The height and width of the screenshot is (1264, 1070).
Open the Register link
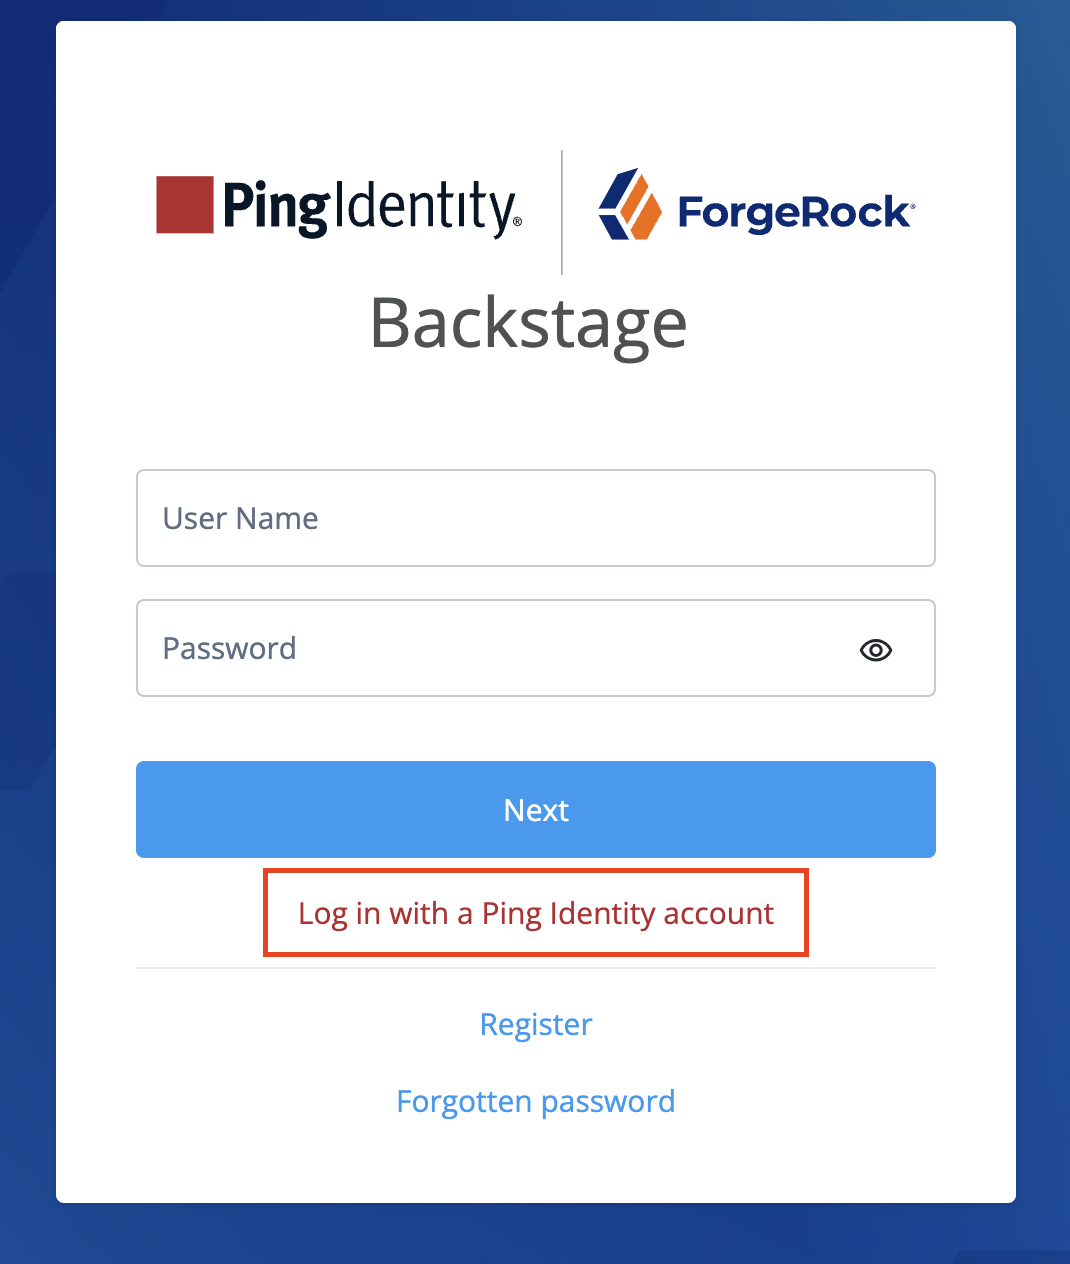[536, 1024]
